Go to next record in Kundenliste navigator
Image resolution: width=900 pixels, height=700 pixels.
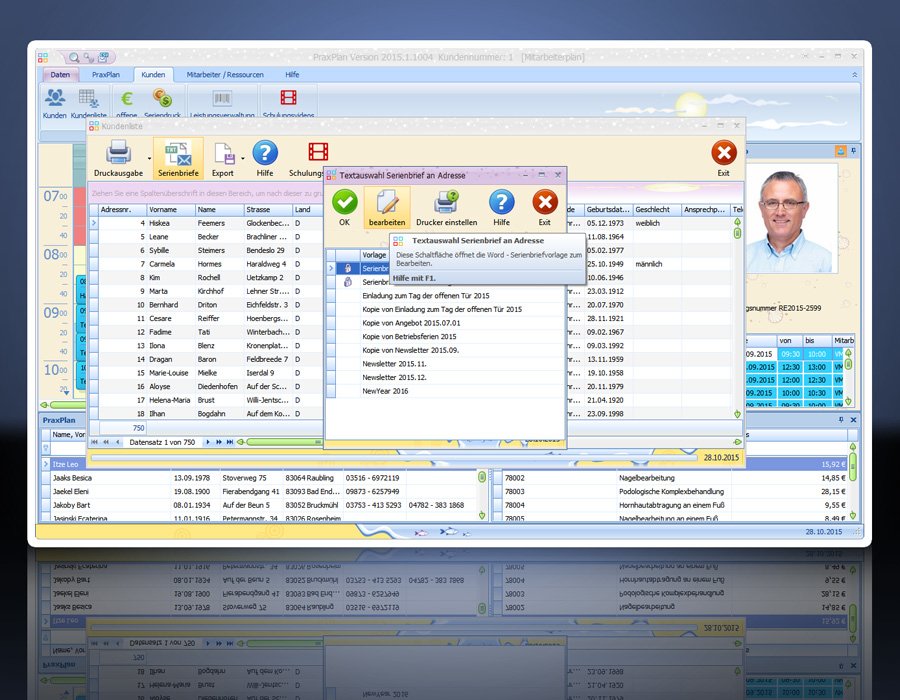[x=208, y=442]
